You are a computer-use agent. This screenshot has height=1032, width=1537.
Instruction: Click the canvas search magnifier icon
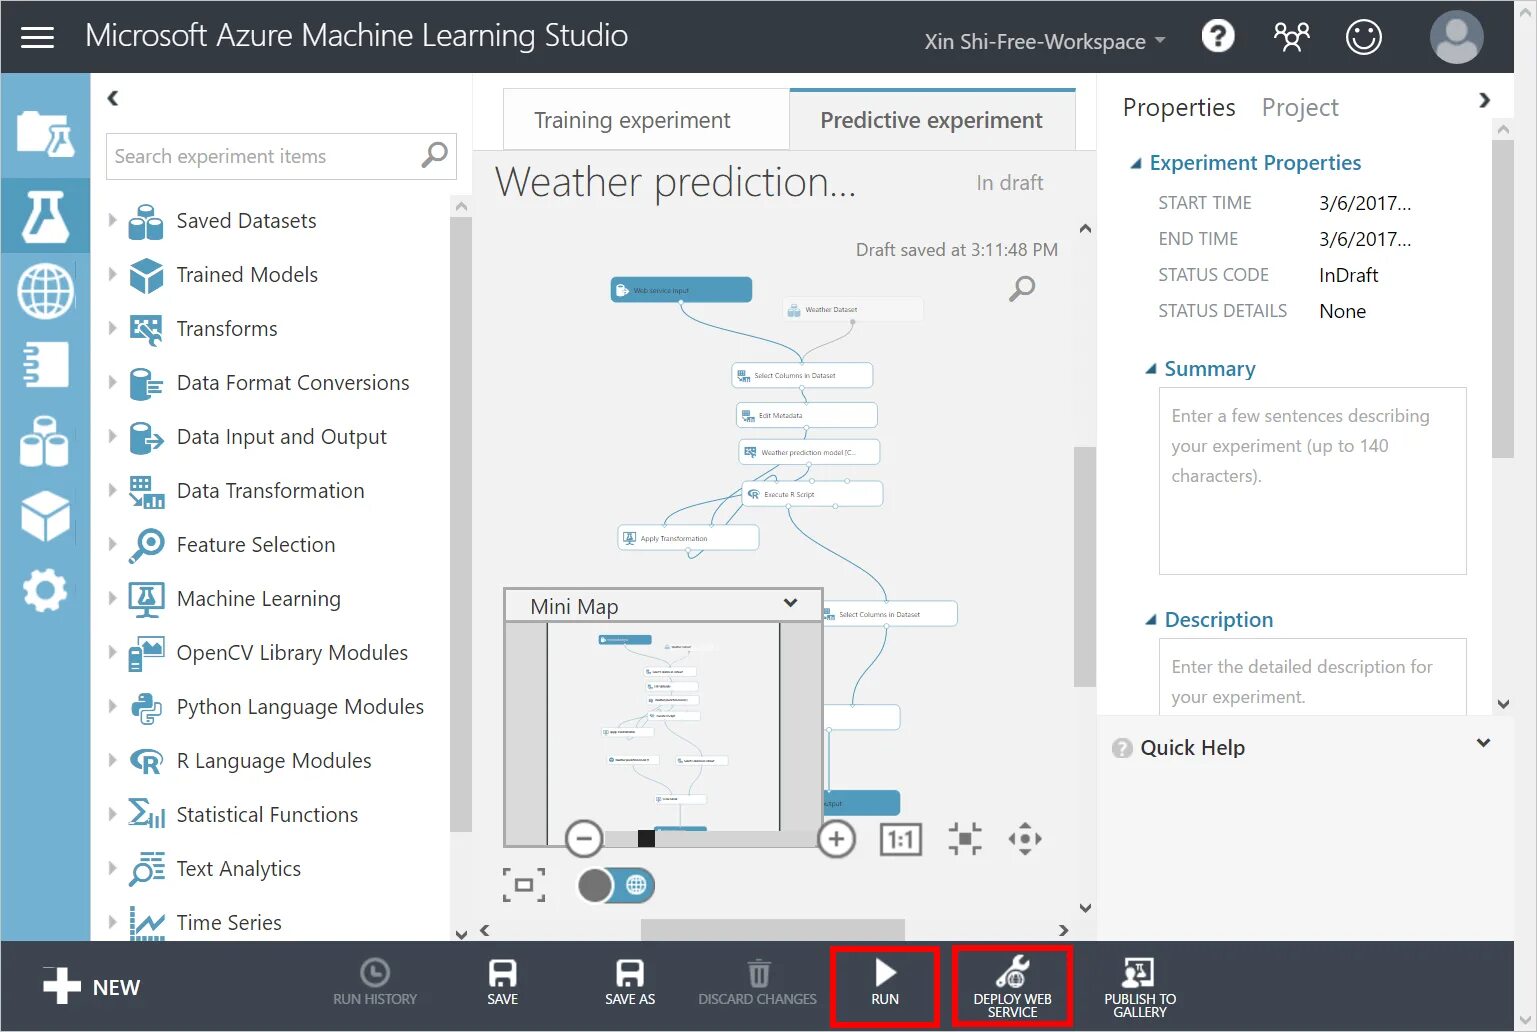click(x=1022, y=288)
